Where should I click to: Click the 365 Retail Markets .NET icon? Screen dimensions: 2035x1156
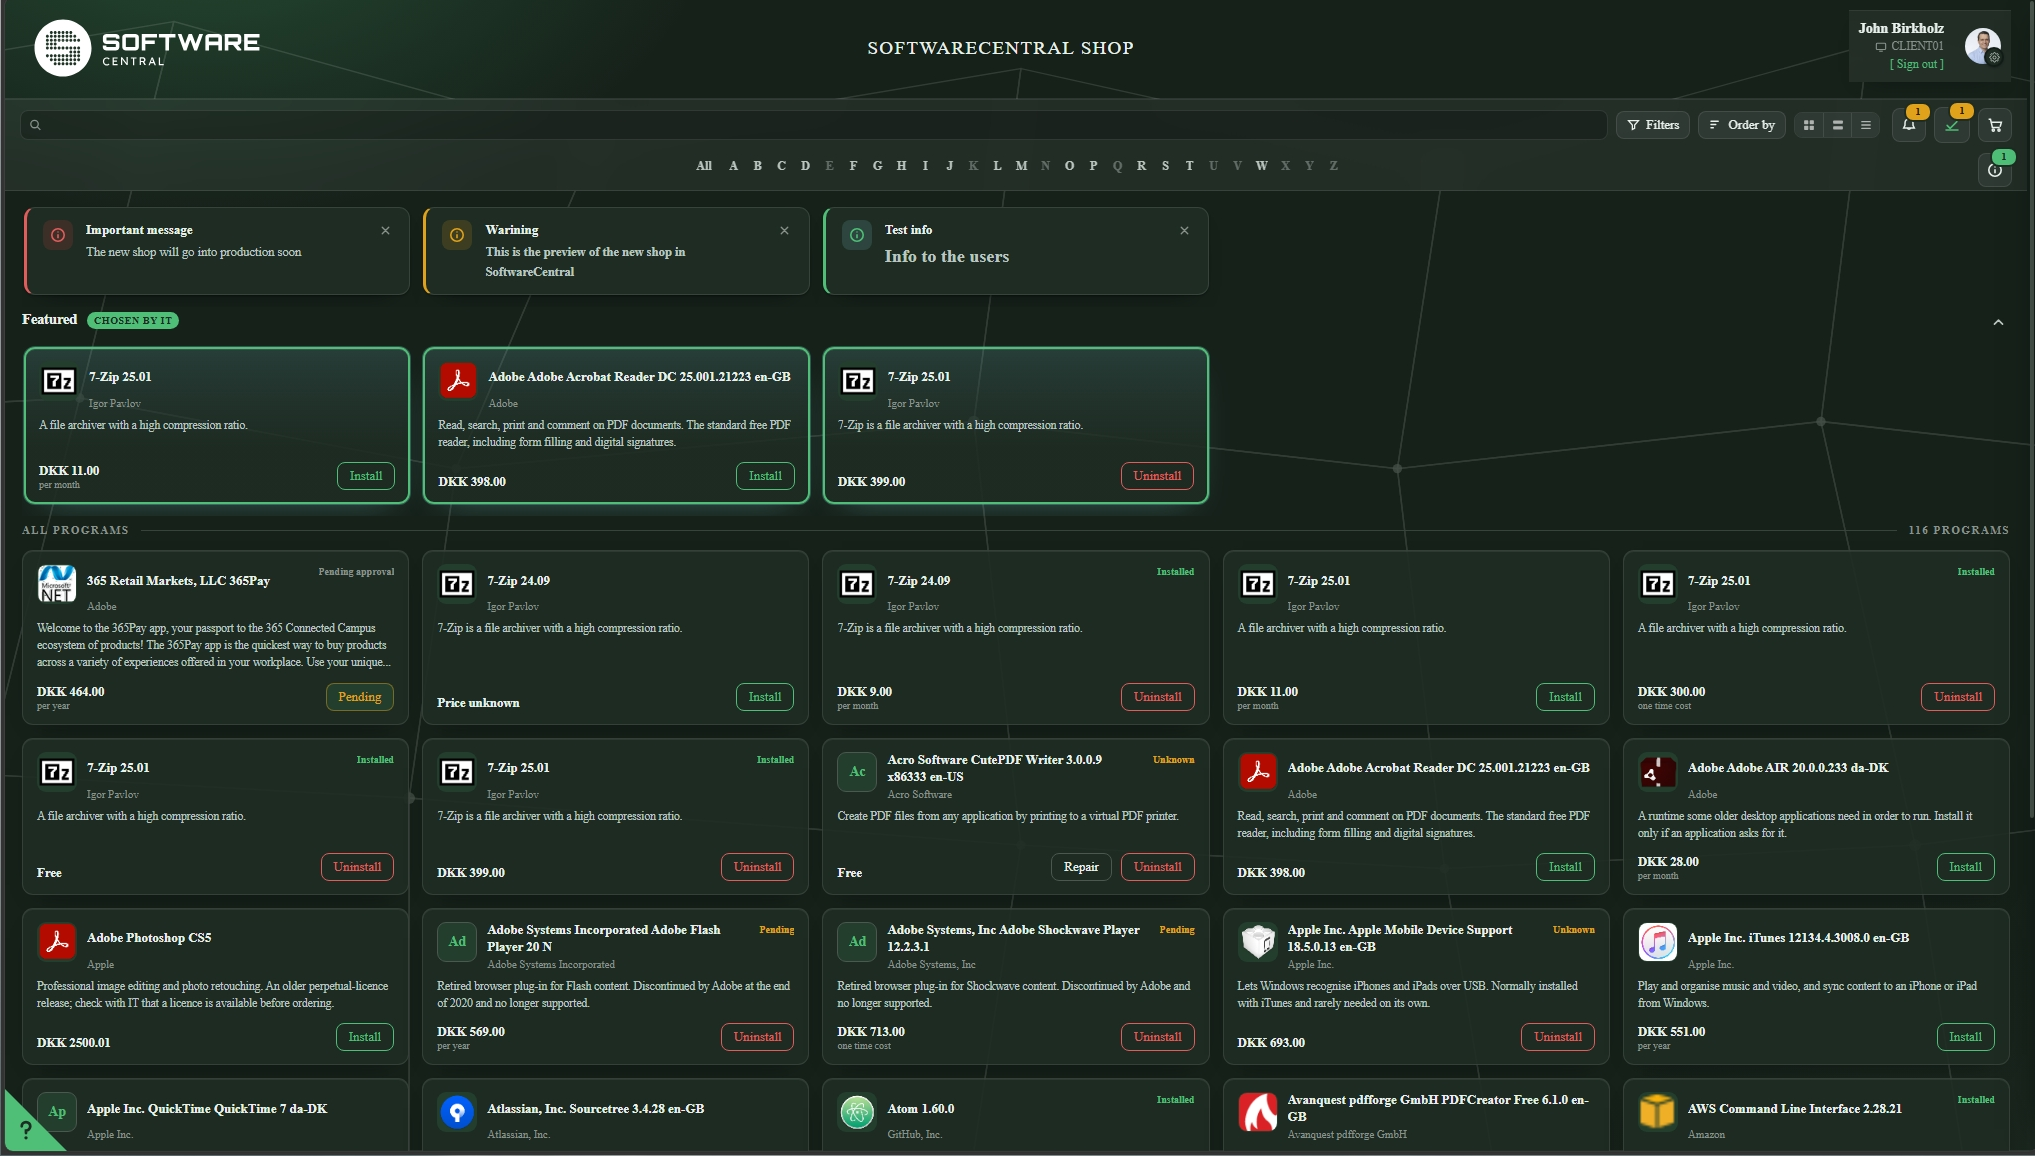click(57, 584)
